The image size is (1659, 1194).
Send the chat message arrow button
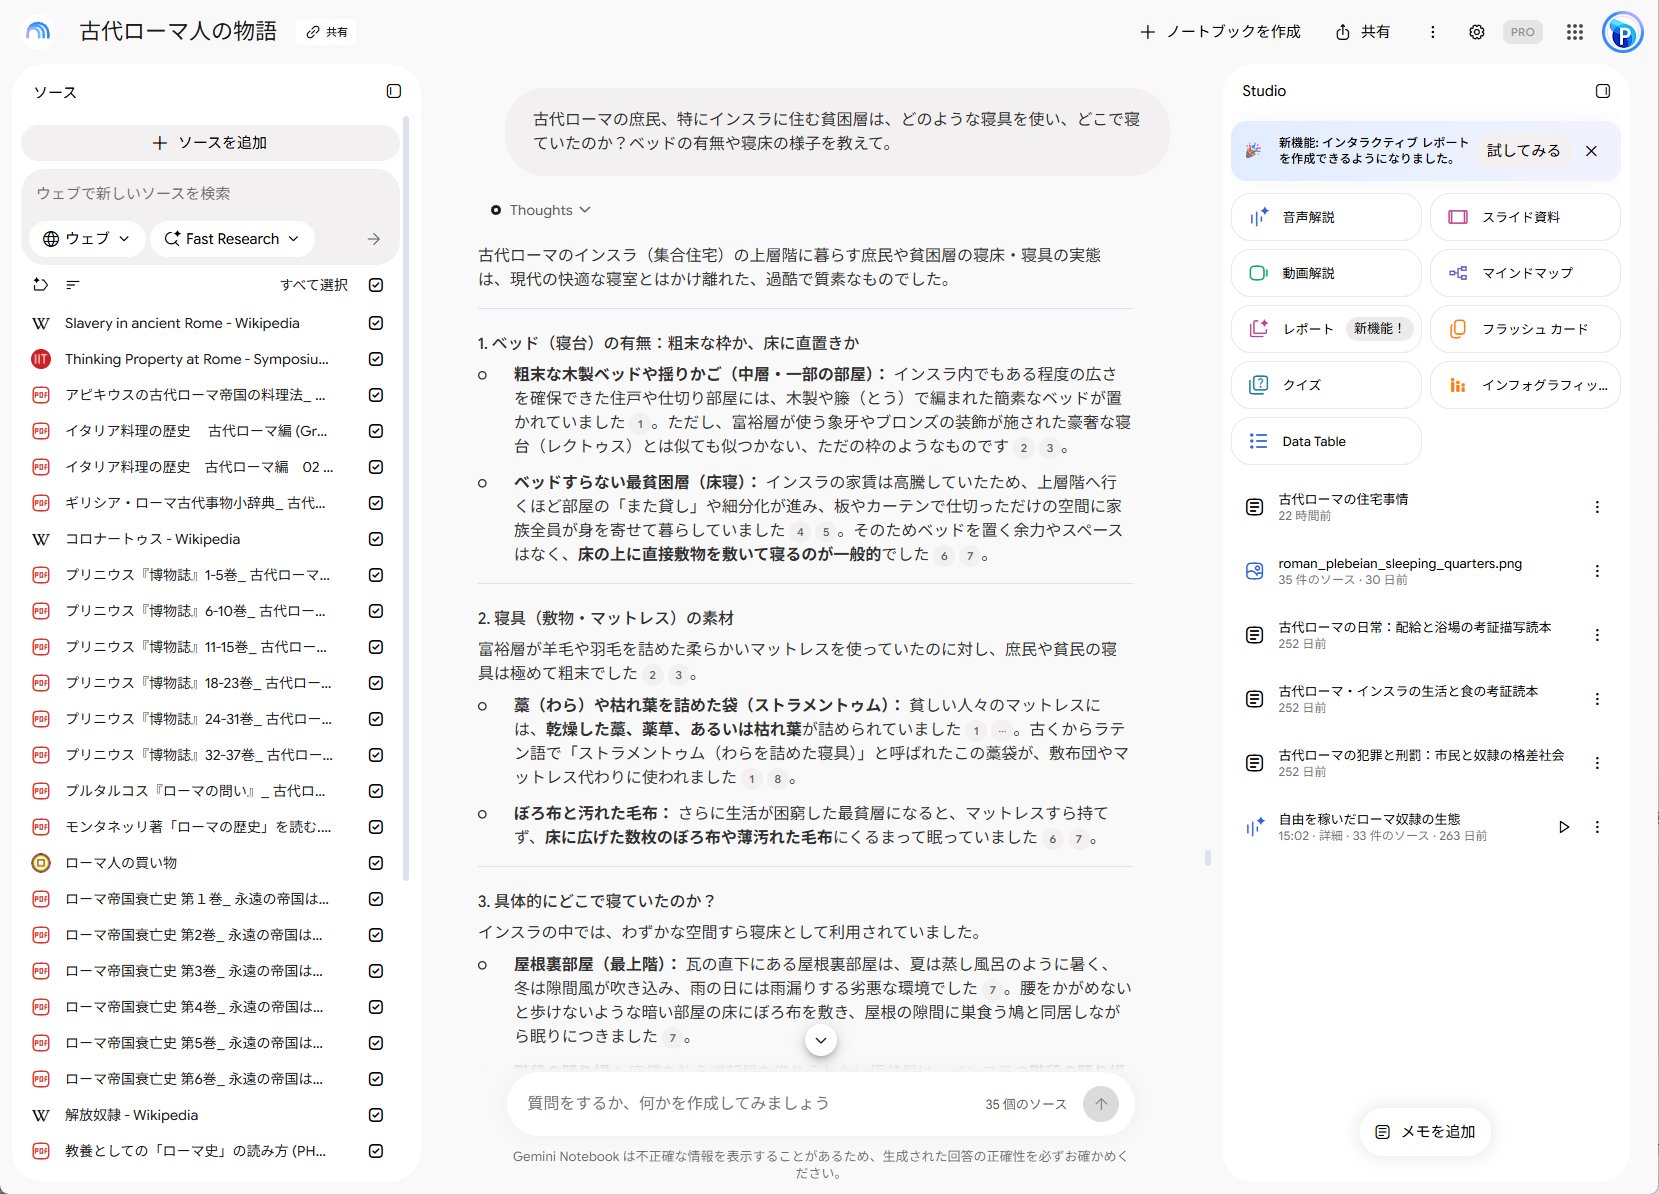click(x=1101, y=1104)
